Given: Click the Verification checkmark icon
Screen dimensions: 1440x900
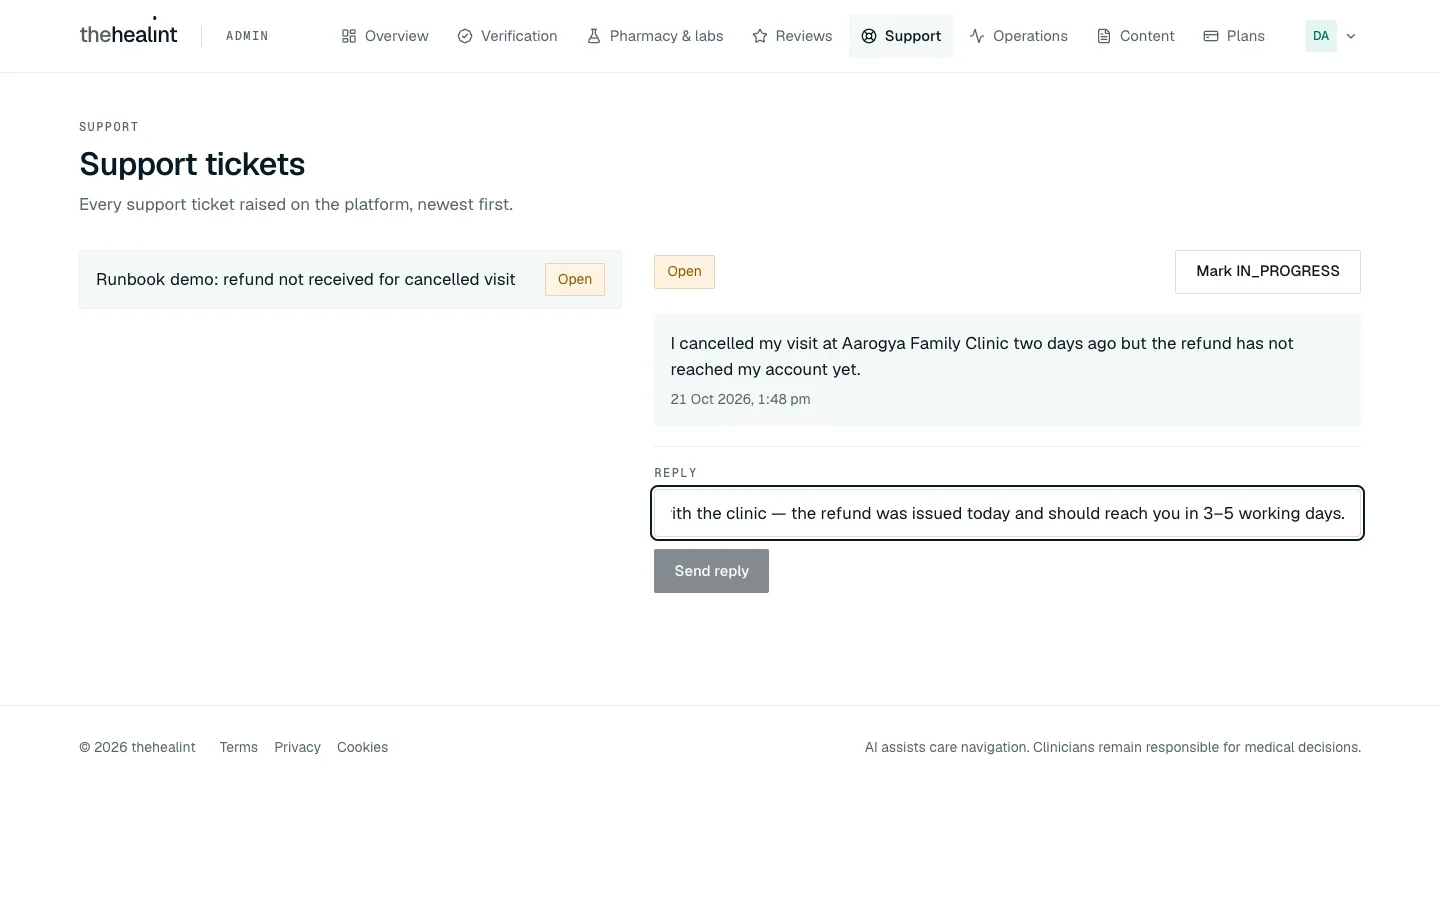Looking at the screenshot, I should coord(465,36).
